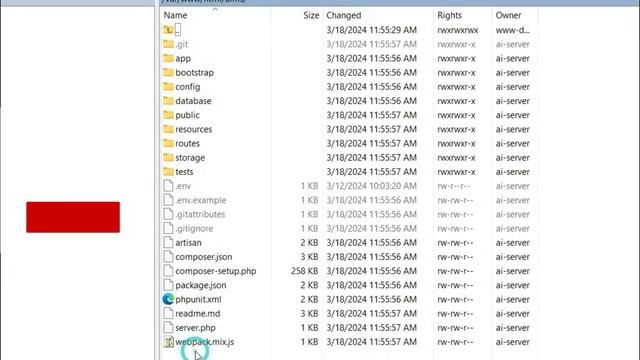This screenshot has height=360, width=640.
Task: Click the rwxrwxrwx rights of parent directory
Action: pyautogui.click(x=458, y=30)
